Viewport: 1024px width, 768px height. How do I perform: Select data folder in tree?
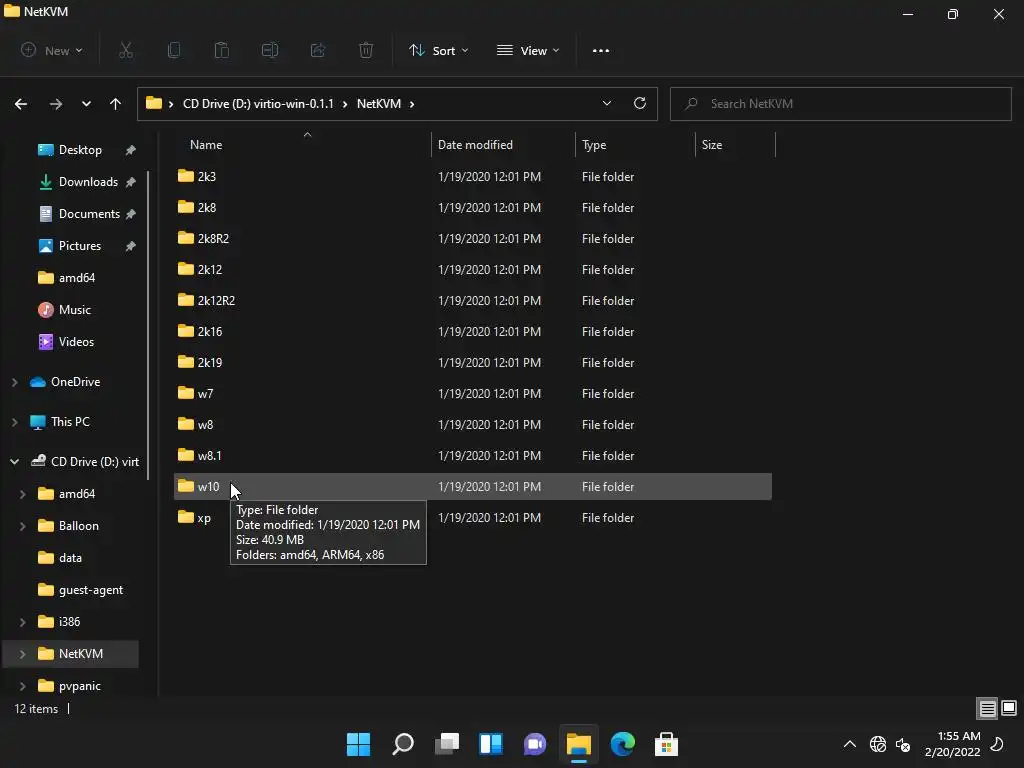click(x=70, y=558)
